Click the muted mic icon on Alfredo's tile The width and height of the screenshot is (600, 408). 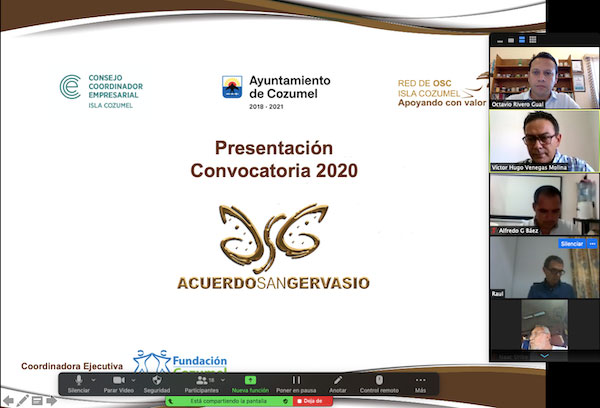coord(494,230)
